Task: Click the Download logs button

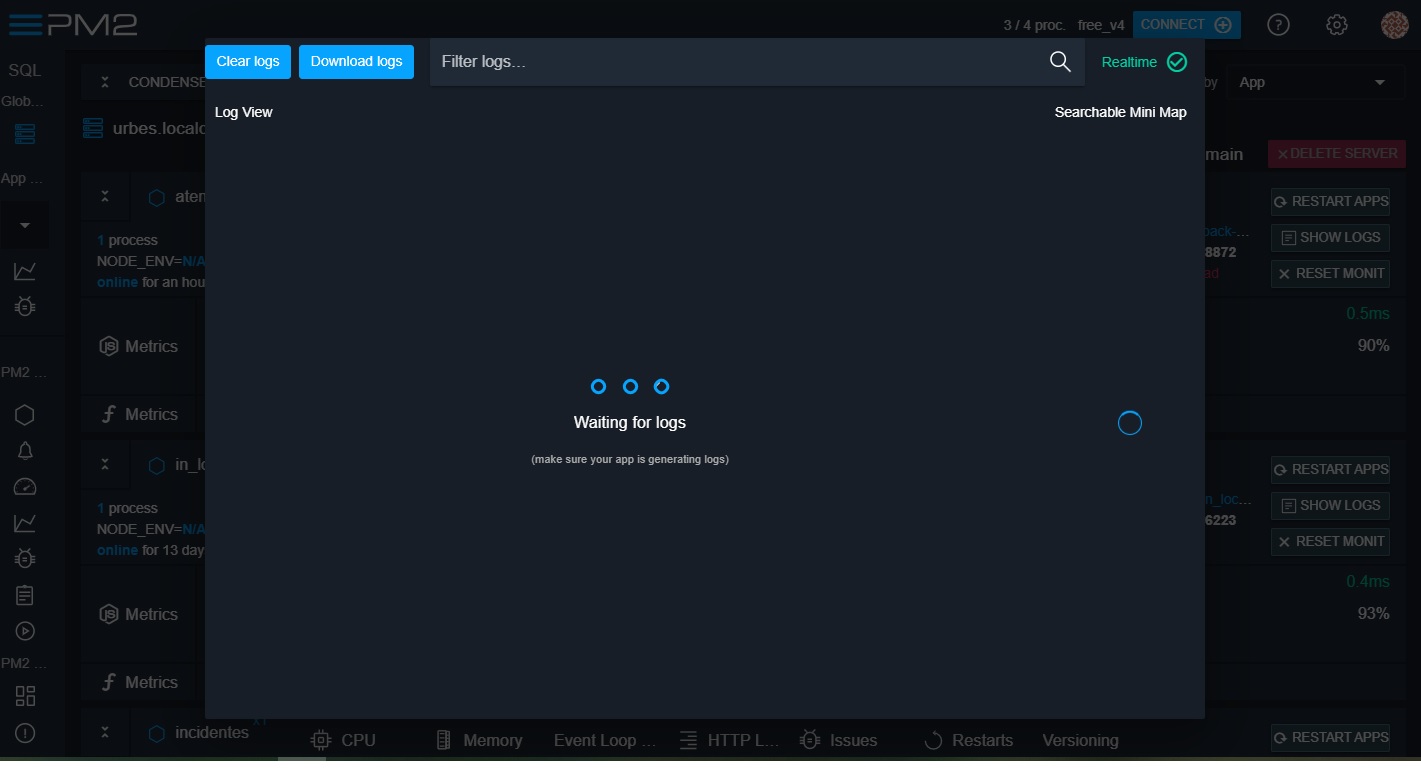Action: click(356, 61)
